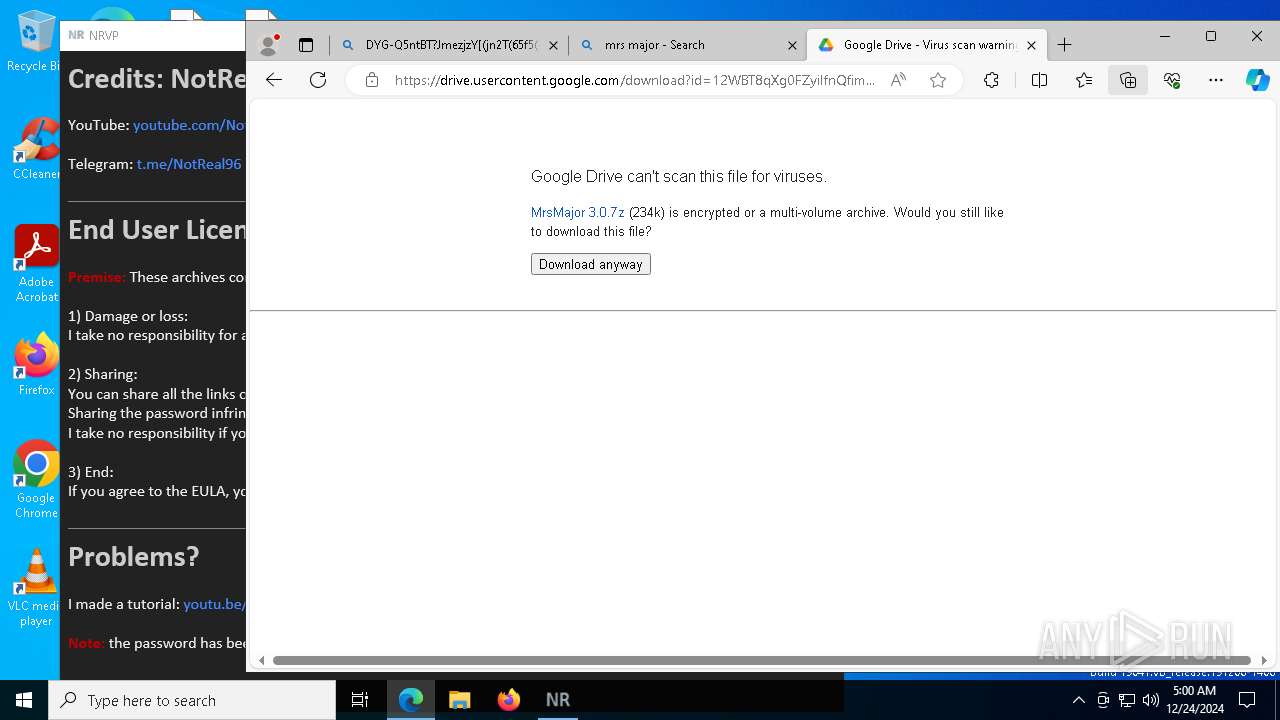The width and height of the screenshot is (1280, 720).
Task: Add this page to favorites star
Action: click(938, 80)
